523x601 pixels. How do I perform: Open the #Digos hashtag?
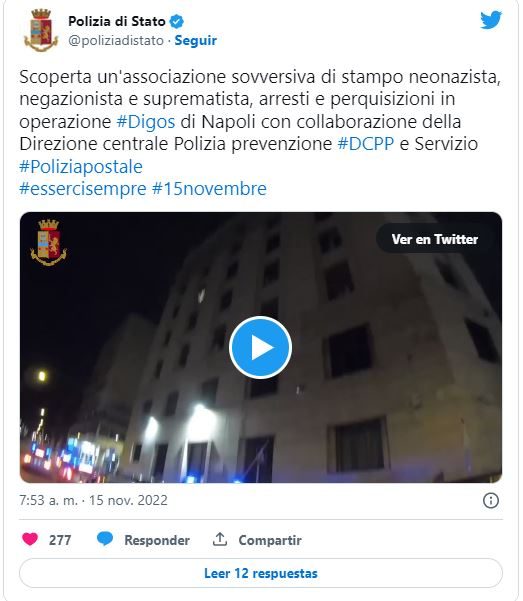(x=146, y=122)
